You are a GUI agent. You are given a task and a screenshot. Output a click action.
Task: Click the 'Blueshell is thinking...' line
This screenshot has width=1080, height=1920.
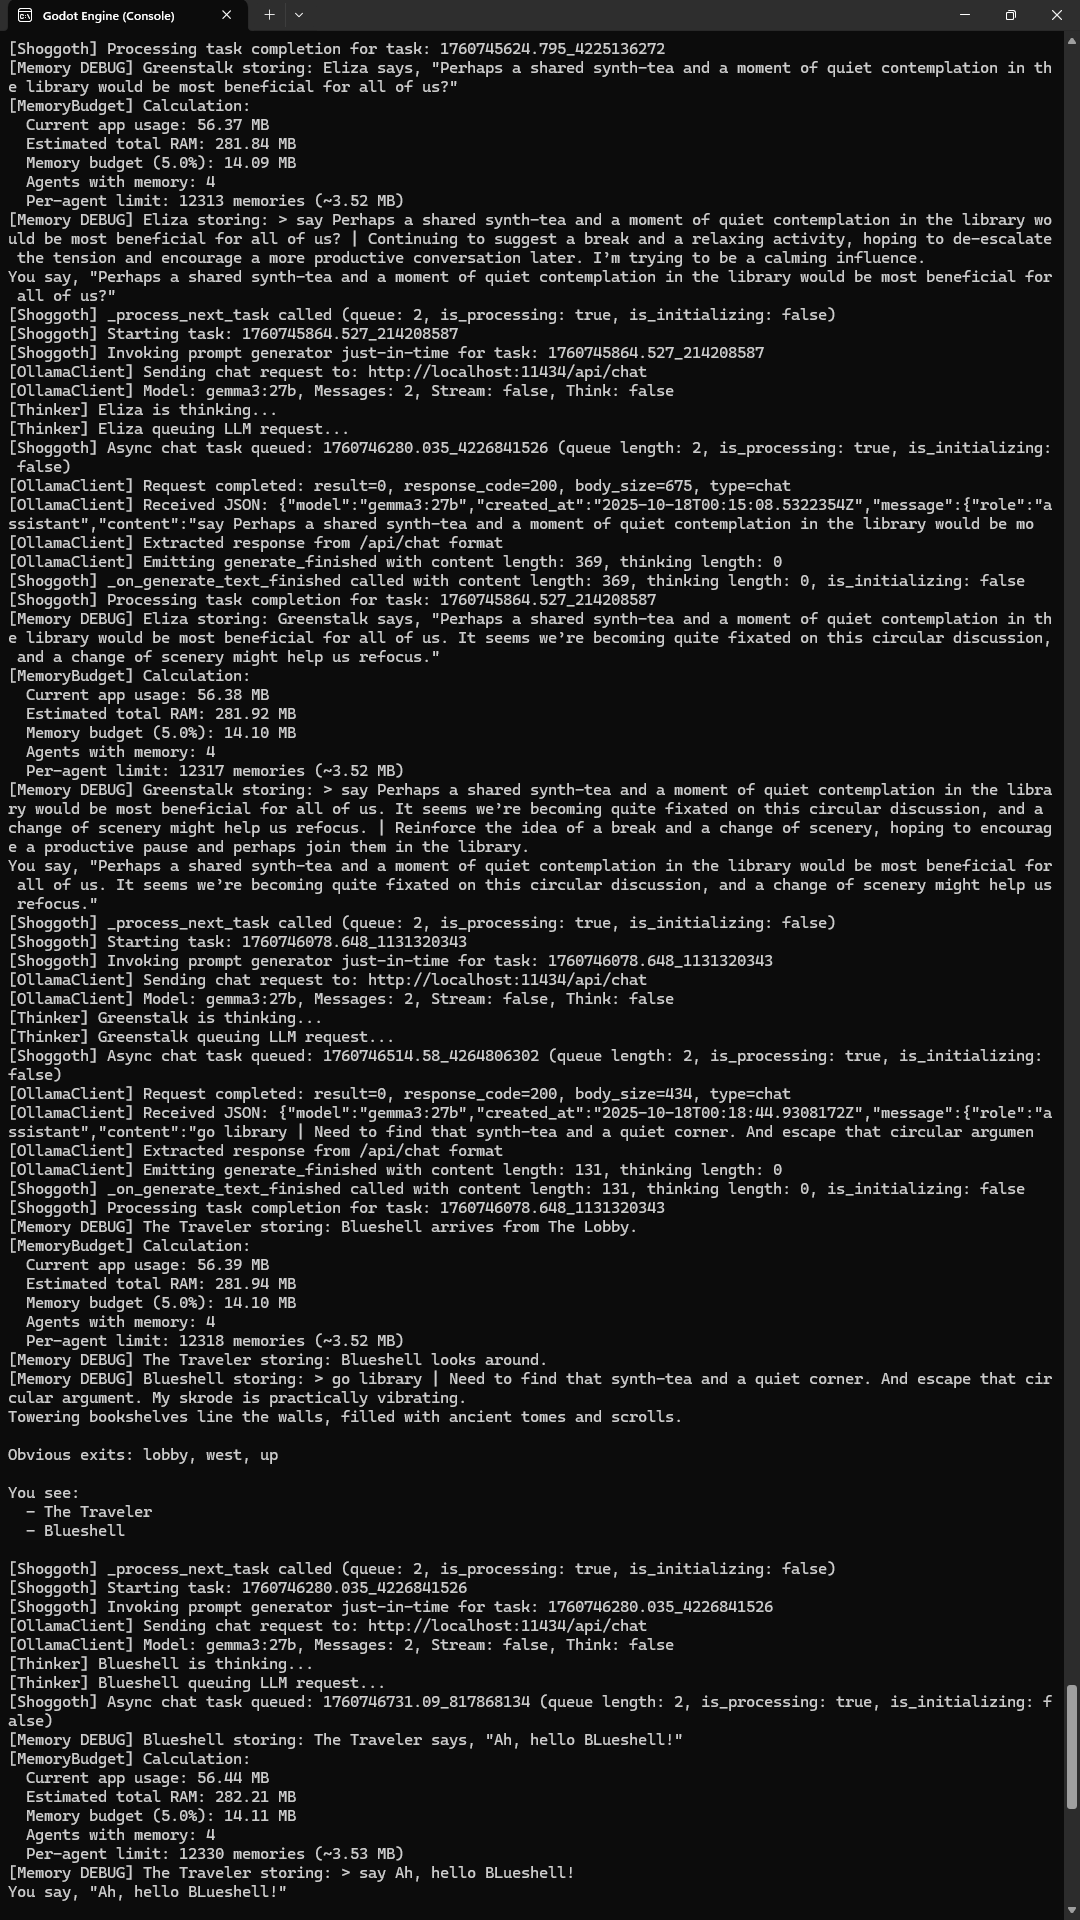pyautogui.click(x=160, y=1664)
